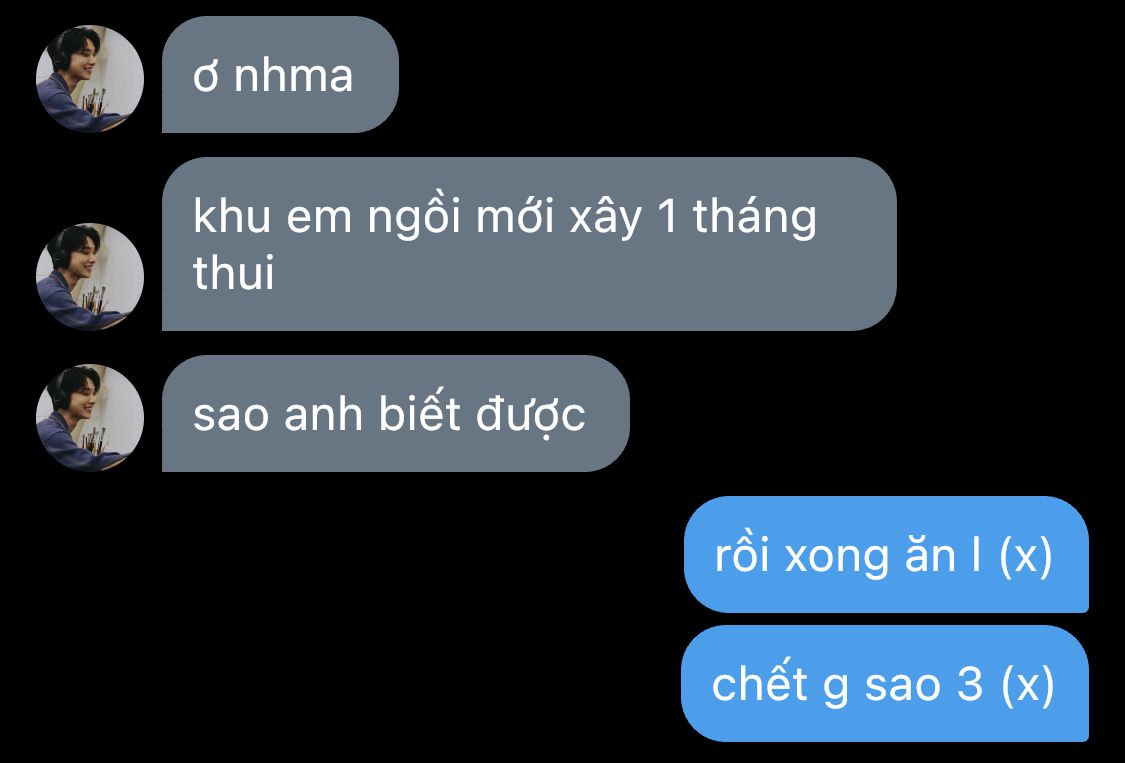
Task: Click the number "3" in last blue message
Action: coord(969,684)
